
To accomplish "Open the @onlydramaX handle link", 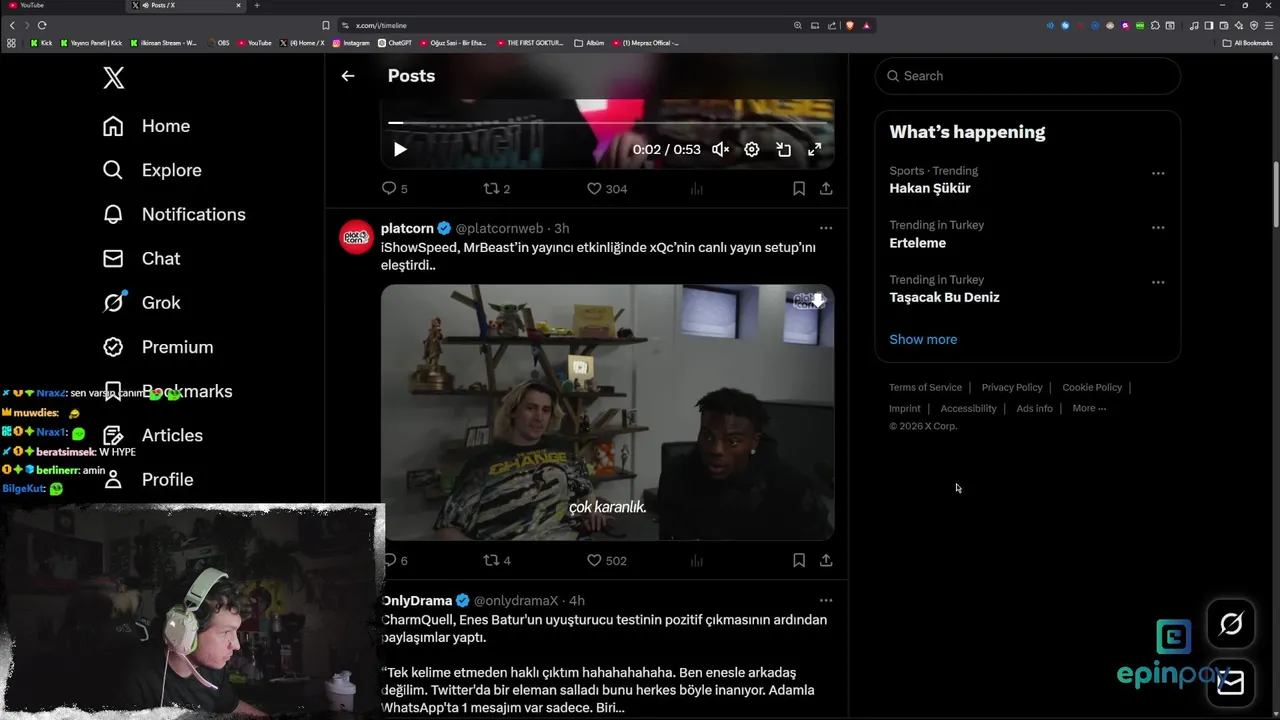I will 515,600.
